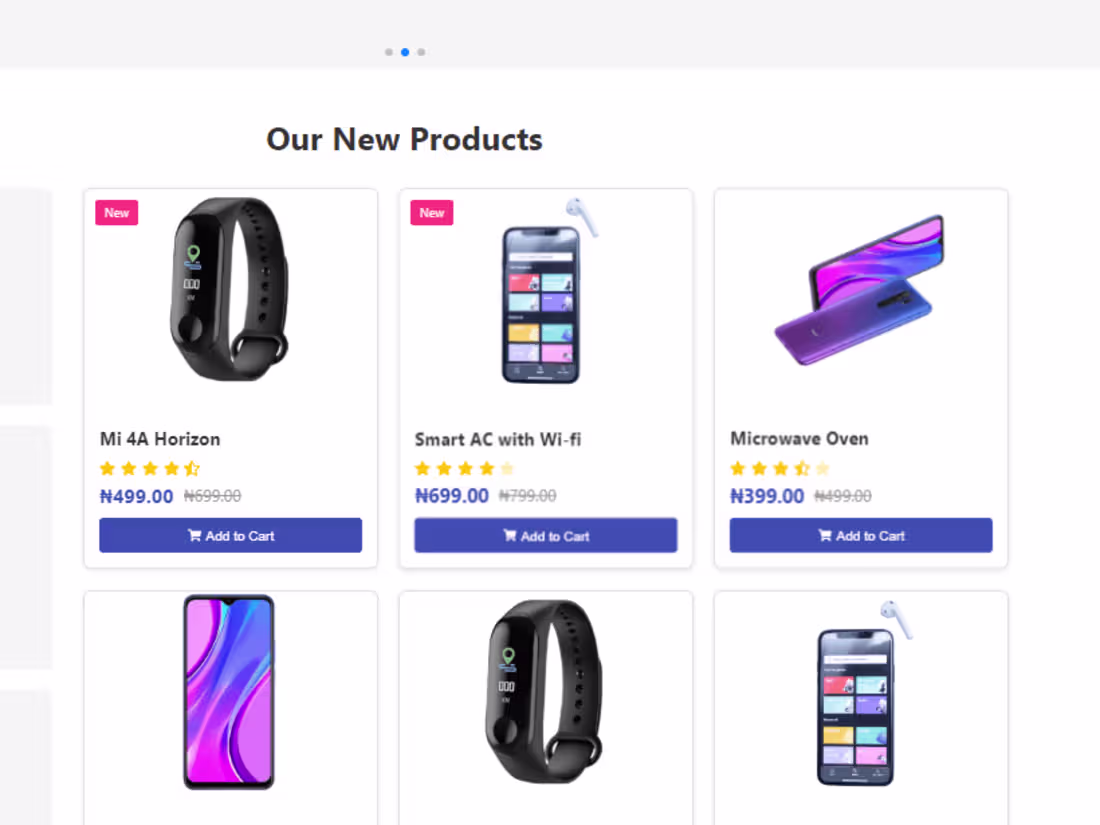Click the cart icon on Smart AC's Add to Cart

tap(509, 535)
